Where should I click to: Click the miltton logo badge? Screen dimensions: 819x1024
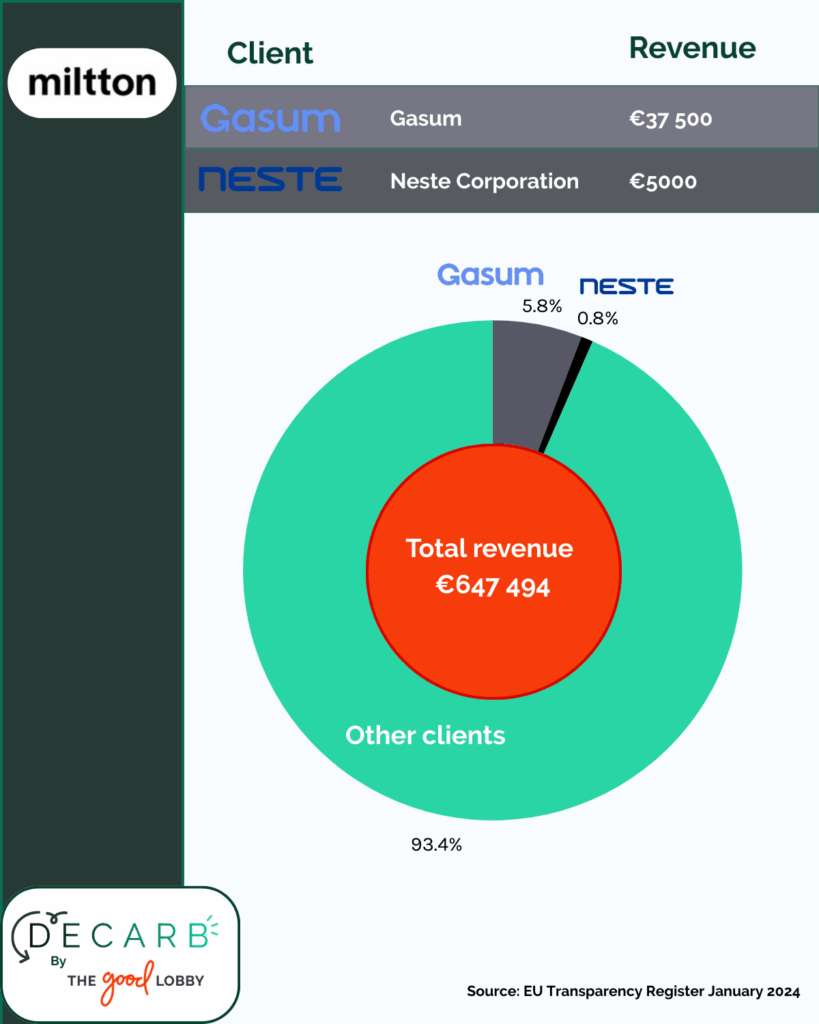click(92, 83)
